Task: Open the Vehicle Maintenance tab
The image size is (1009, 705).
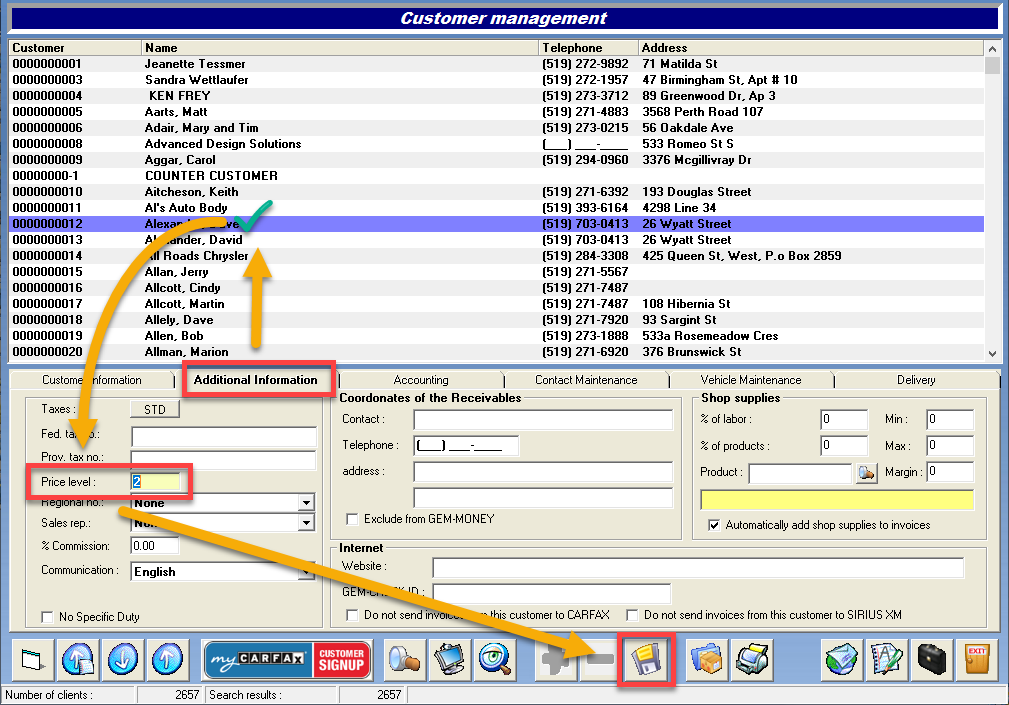Action: click(750, 380)
